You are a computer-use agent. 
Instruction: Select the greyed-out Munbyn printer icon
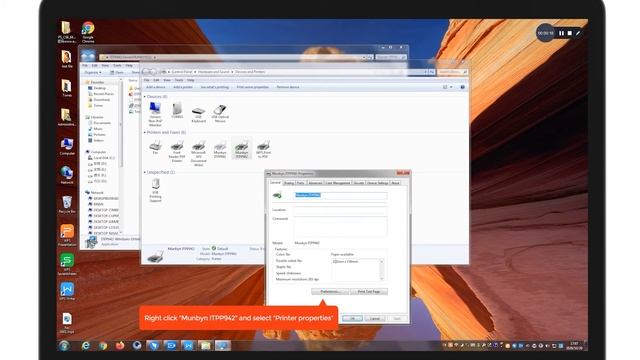(x=220, y=149)
